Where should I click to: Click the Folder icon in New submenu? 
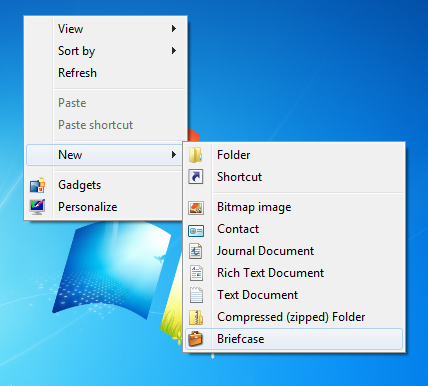[195, 155]
